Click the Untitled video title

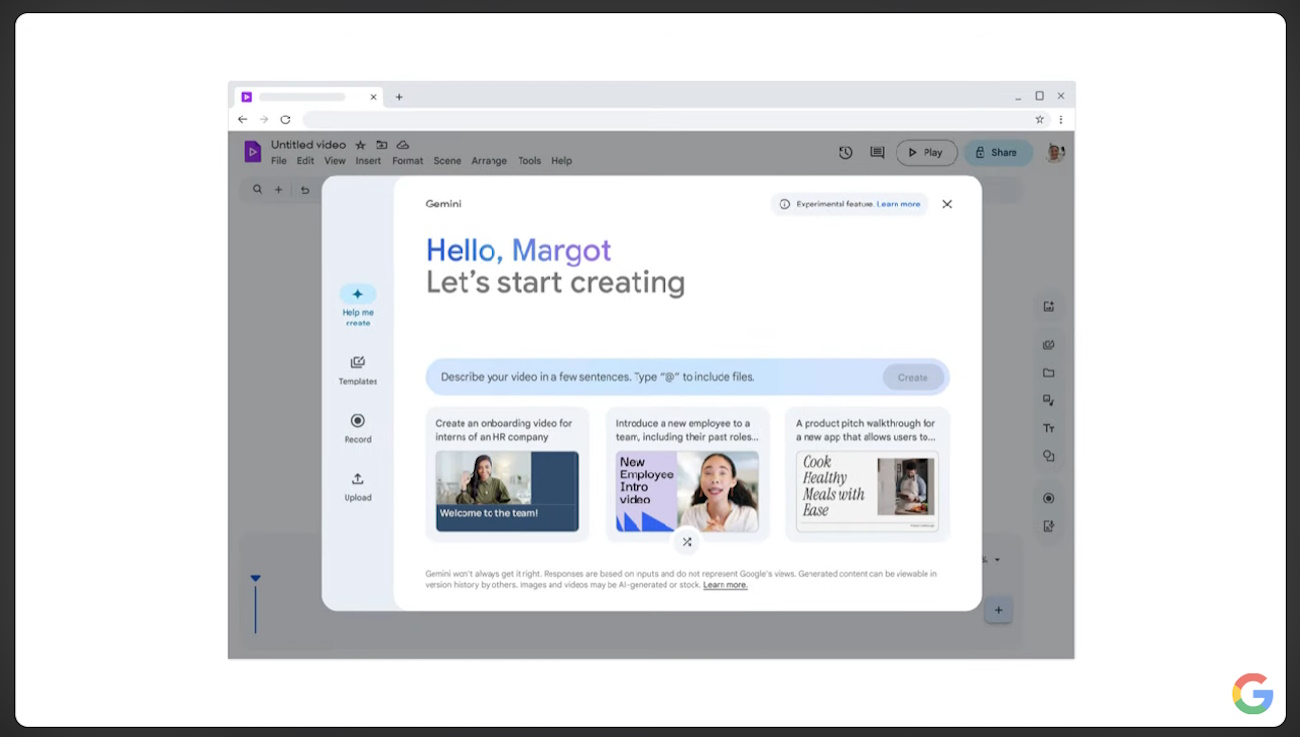[x=308, y=145]
